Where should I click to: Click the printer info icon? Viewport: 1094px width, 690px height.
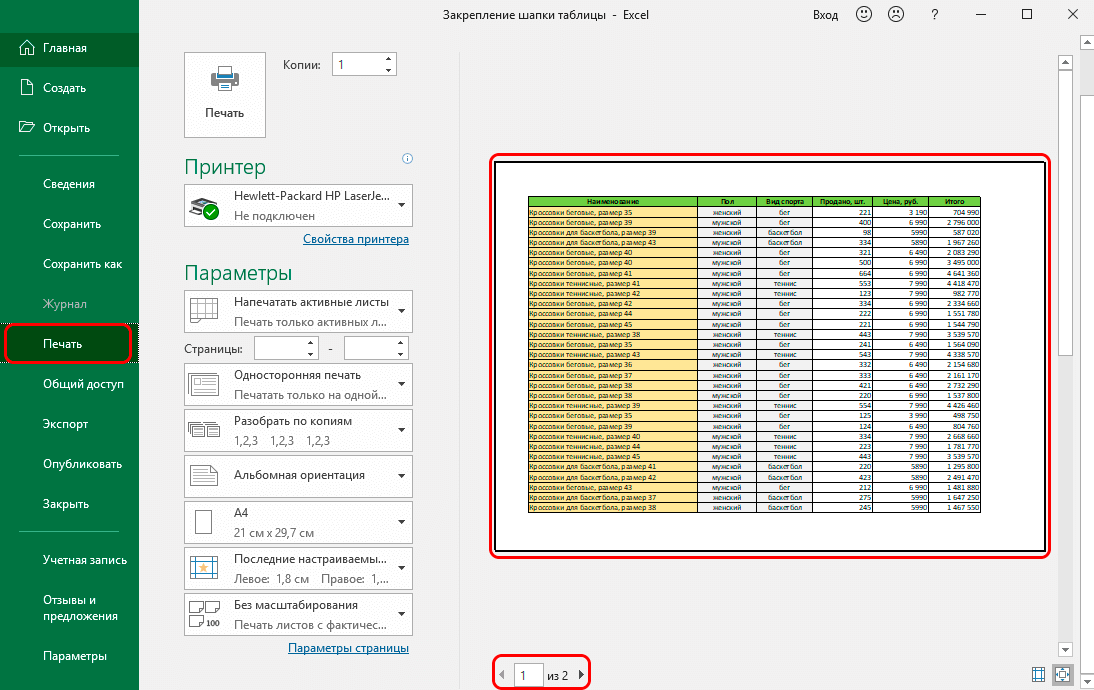click(407, 159)
